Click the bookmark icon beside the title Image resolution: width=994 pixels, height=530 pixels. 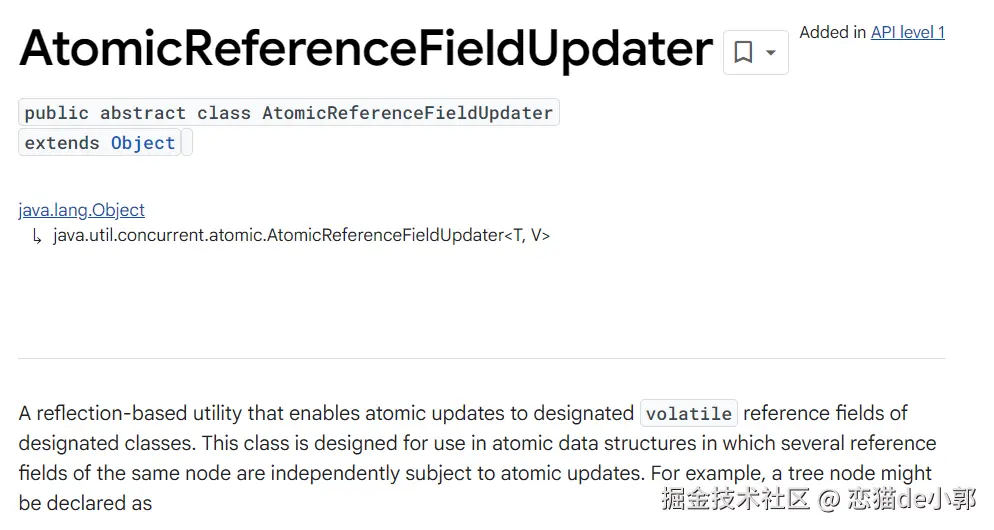pos(743,53)
